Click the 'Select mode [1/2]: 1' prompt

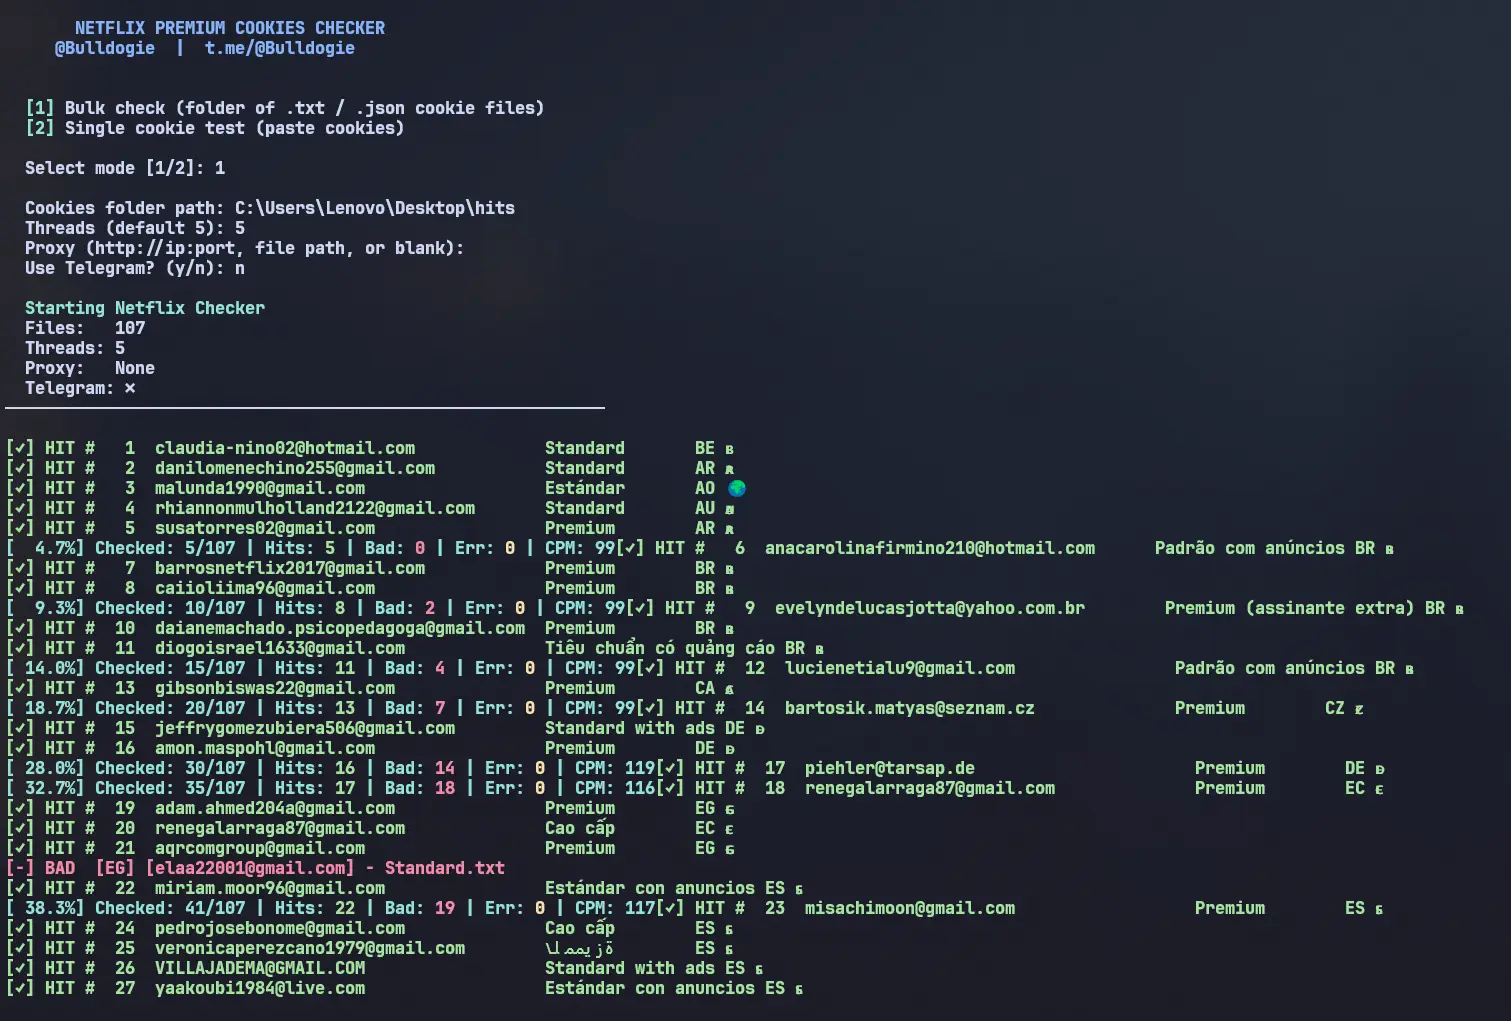pyautogui.click(x=125, y=168)
